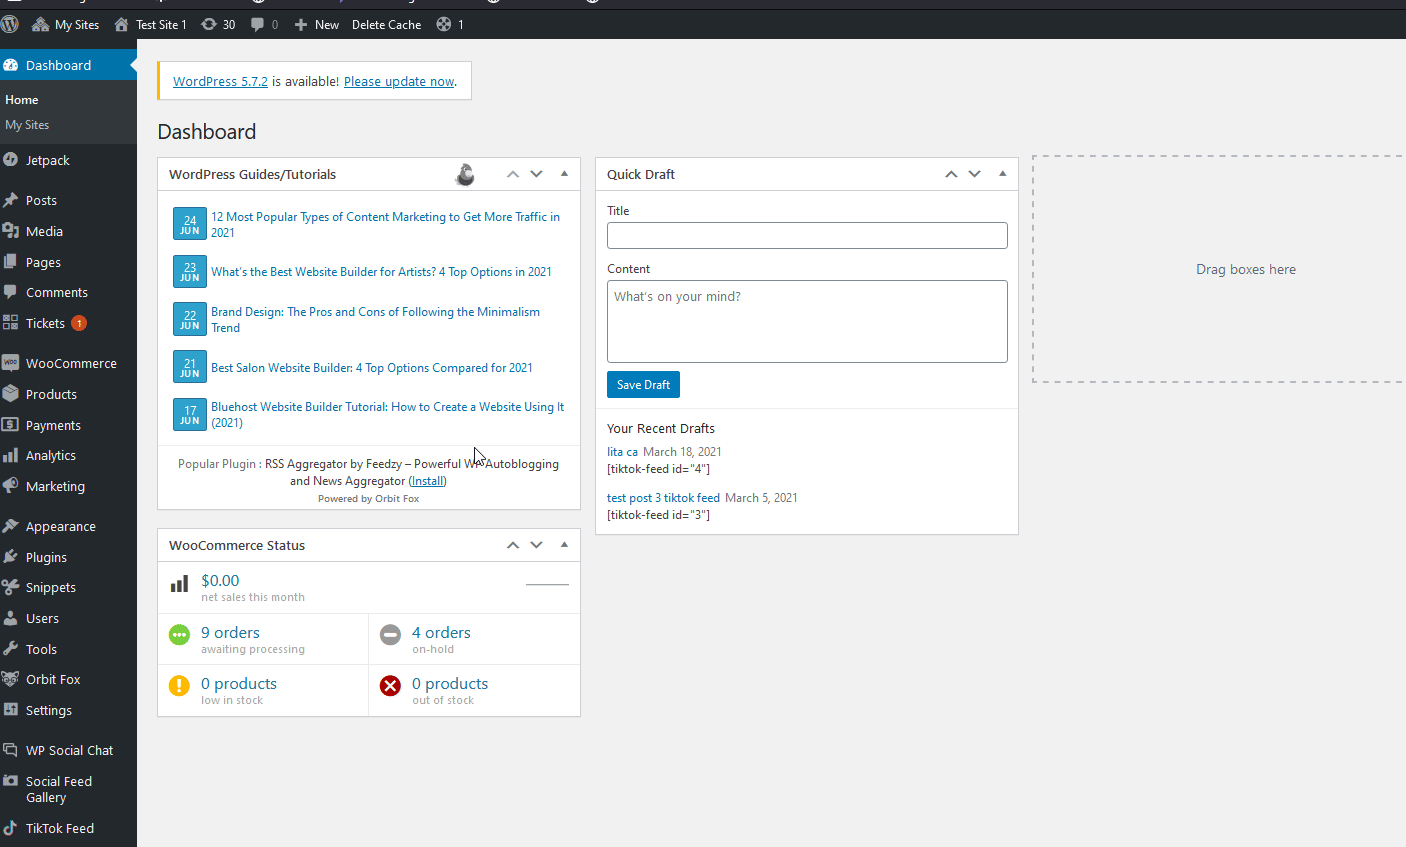Image resolution: width=1406 pixels, height=847 pixels.
Task: Open Tickets sidebar menu
Action: pos(68,323)
